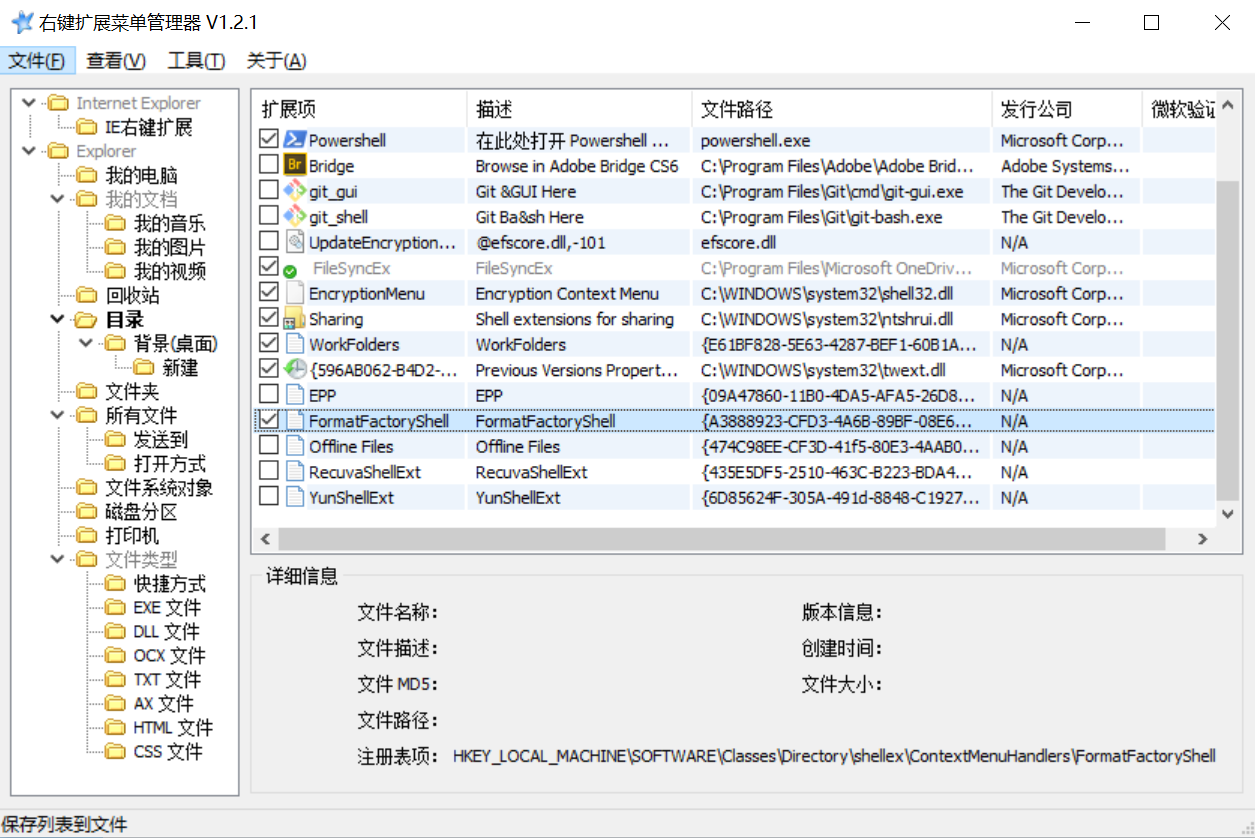Click the Powershell row icon
The height and width of the screenshot is (838, 1255).
[x=294, y=140]
